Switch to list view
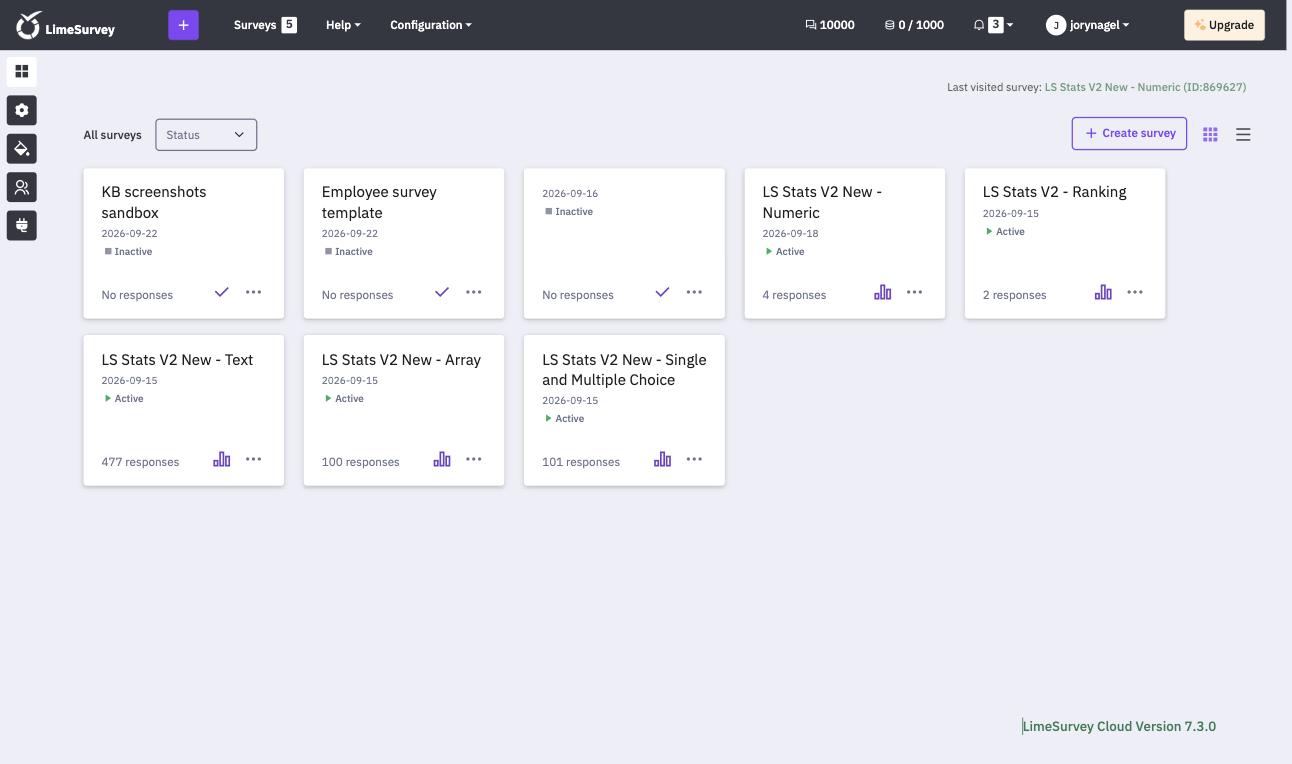The height and width of the screenshot is (764, 1292). (x=1243, y=134)
